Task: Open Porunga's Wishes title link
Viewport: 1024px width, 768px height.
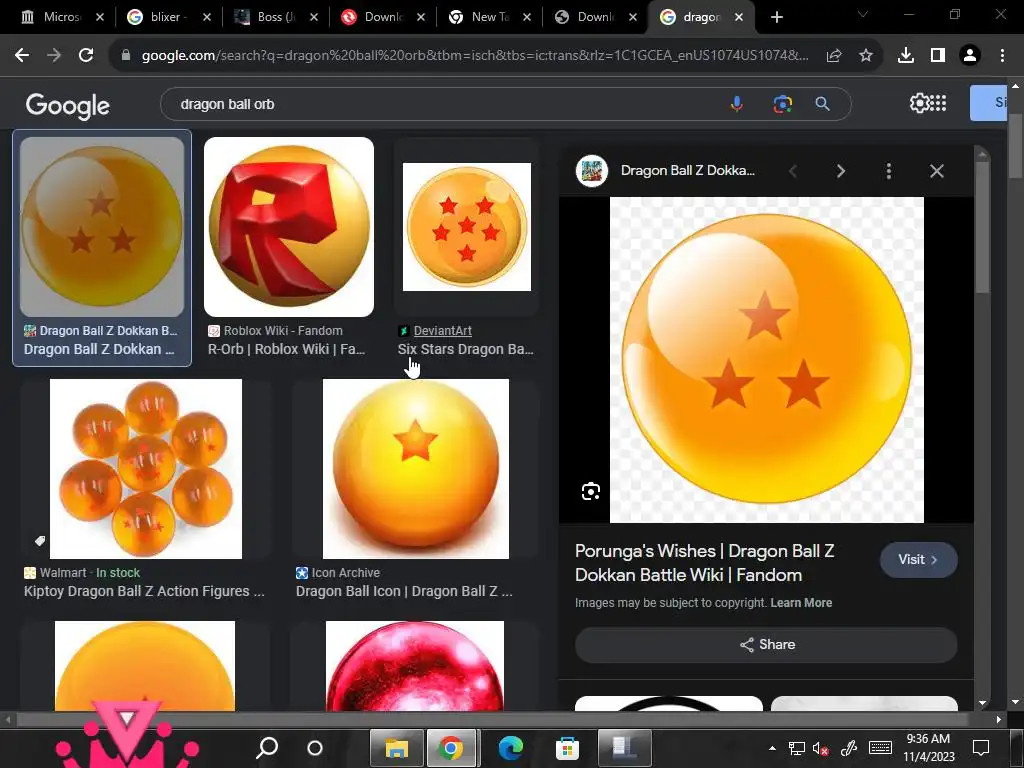Action: pos(705,563)
